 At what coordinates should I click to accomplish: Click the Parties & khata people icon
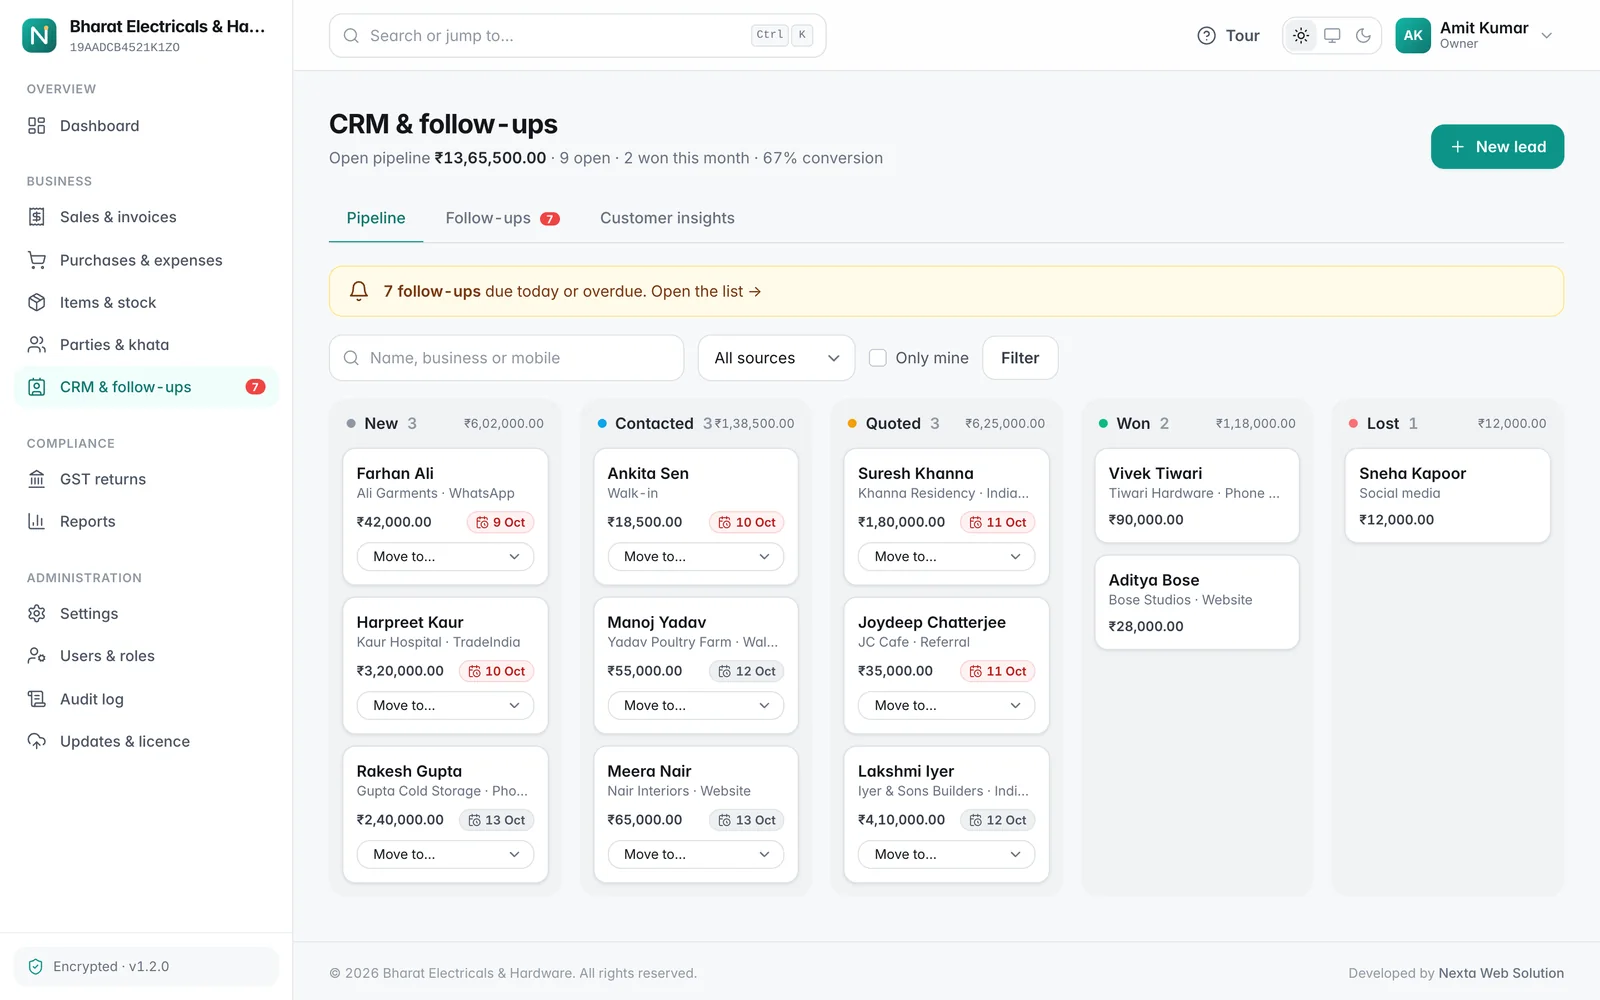pyautogui.click(x=37, y=345)
